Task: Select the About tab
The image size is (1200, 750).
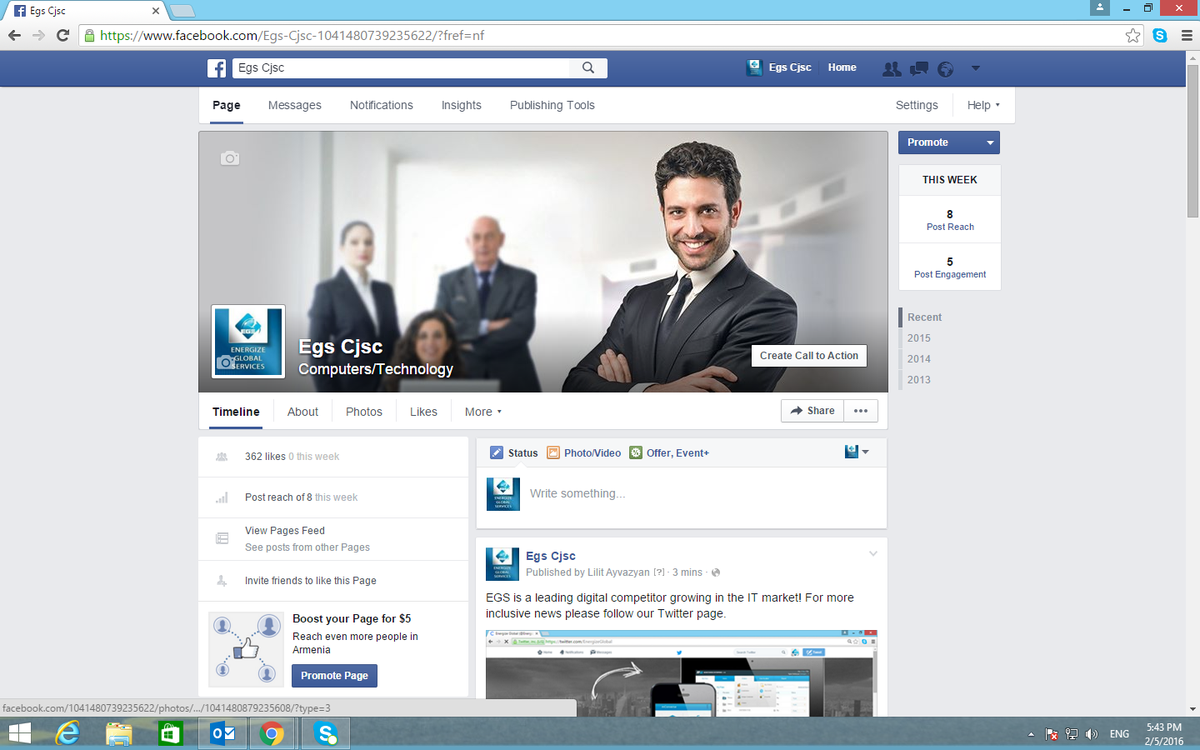Action: tap(303, 411)
